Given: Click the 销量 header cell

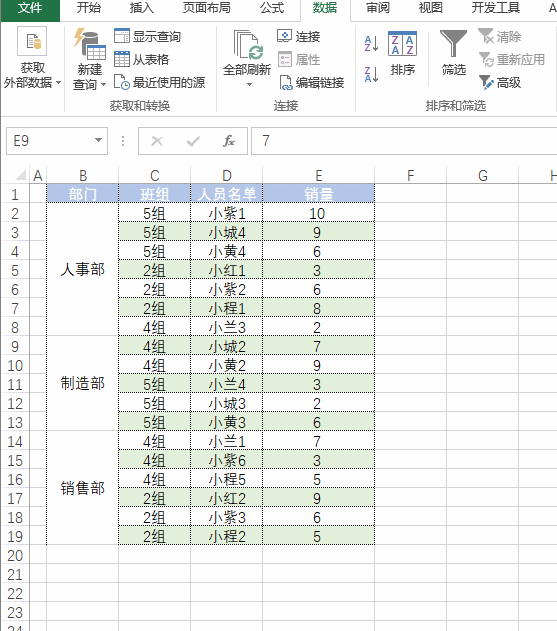Looking at the screenshot, I should coord(319,194).
